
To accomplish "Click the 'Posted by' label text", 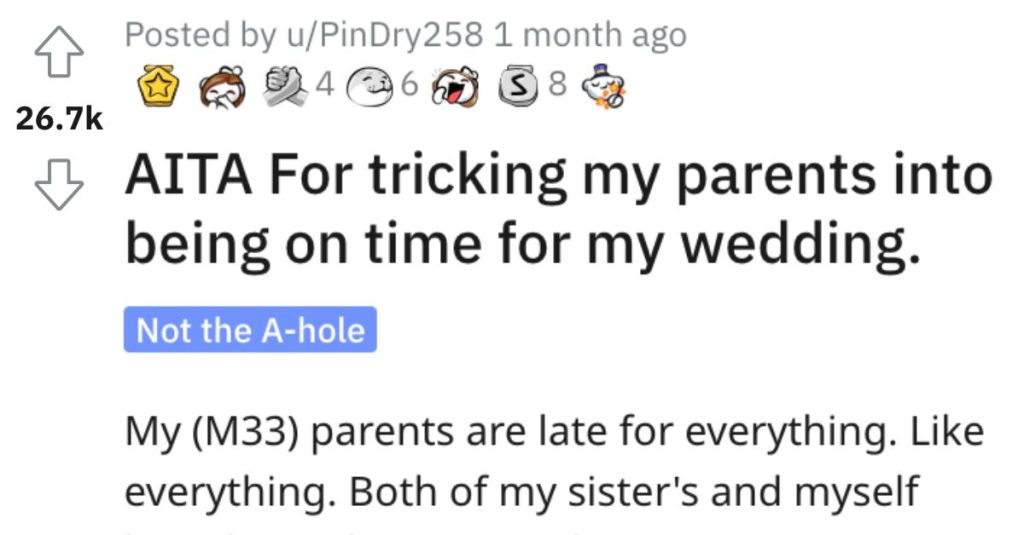I will pos(200,35).
